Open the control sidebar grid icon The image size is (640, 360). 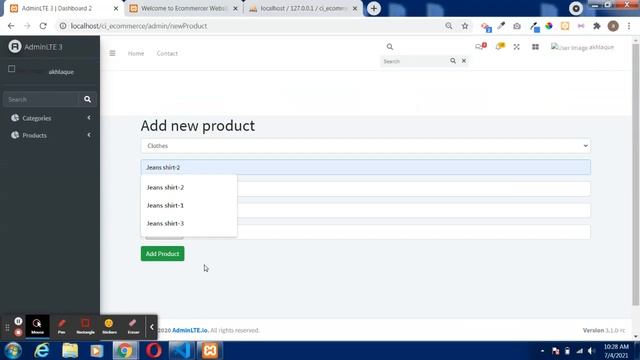pos(535,47)
